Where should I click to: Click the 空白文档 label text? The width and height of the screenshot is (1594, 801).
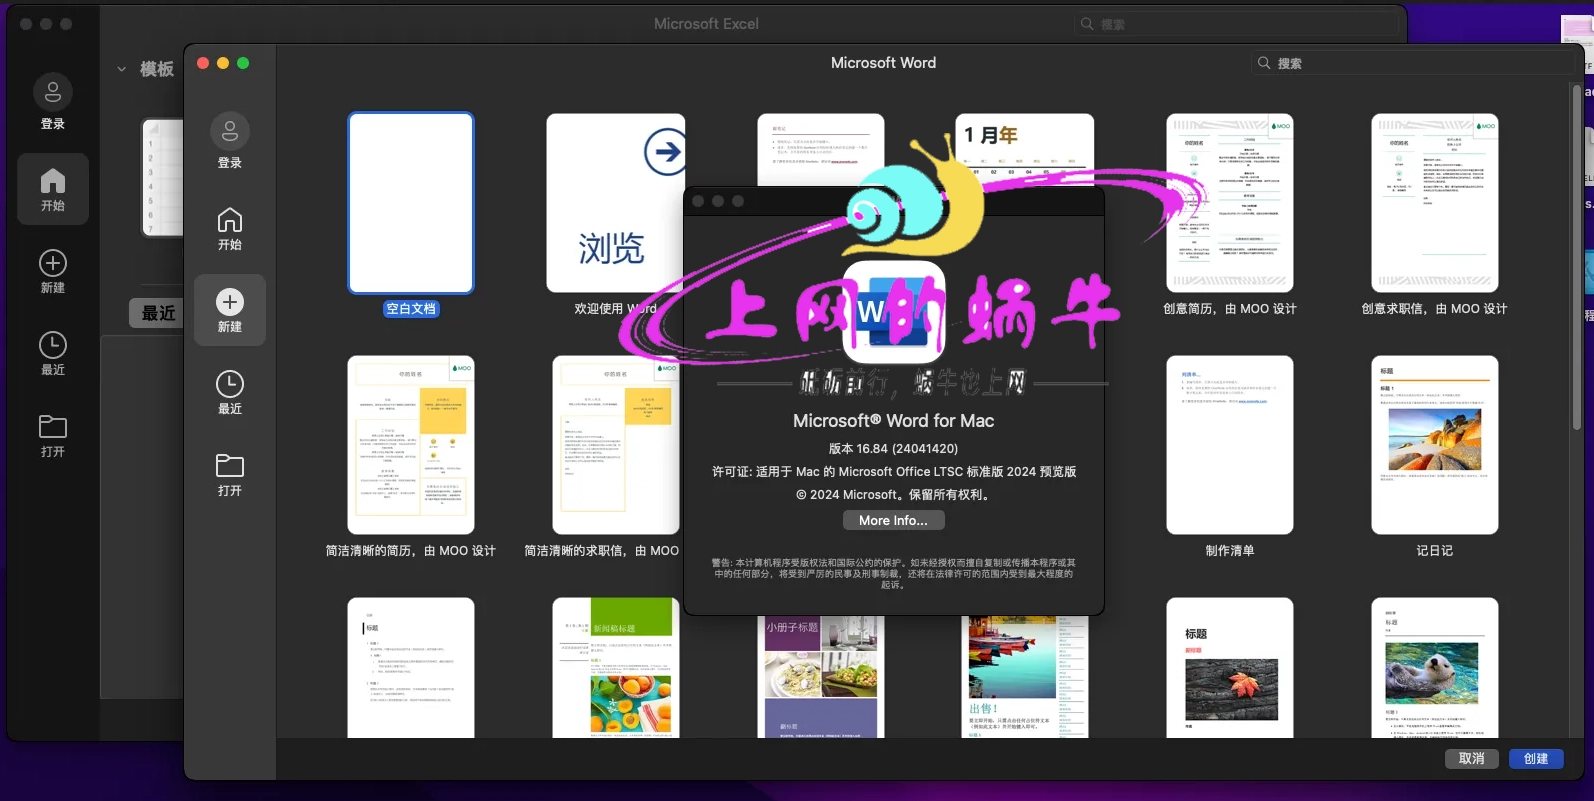[x=411, y=309]
